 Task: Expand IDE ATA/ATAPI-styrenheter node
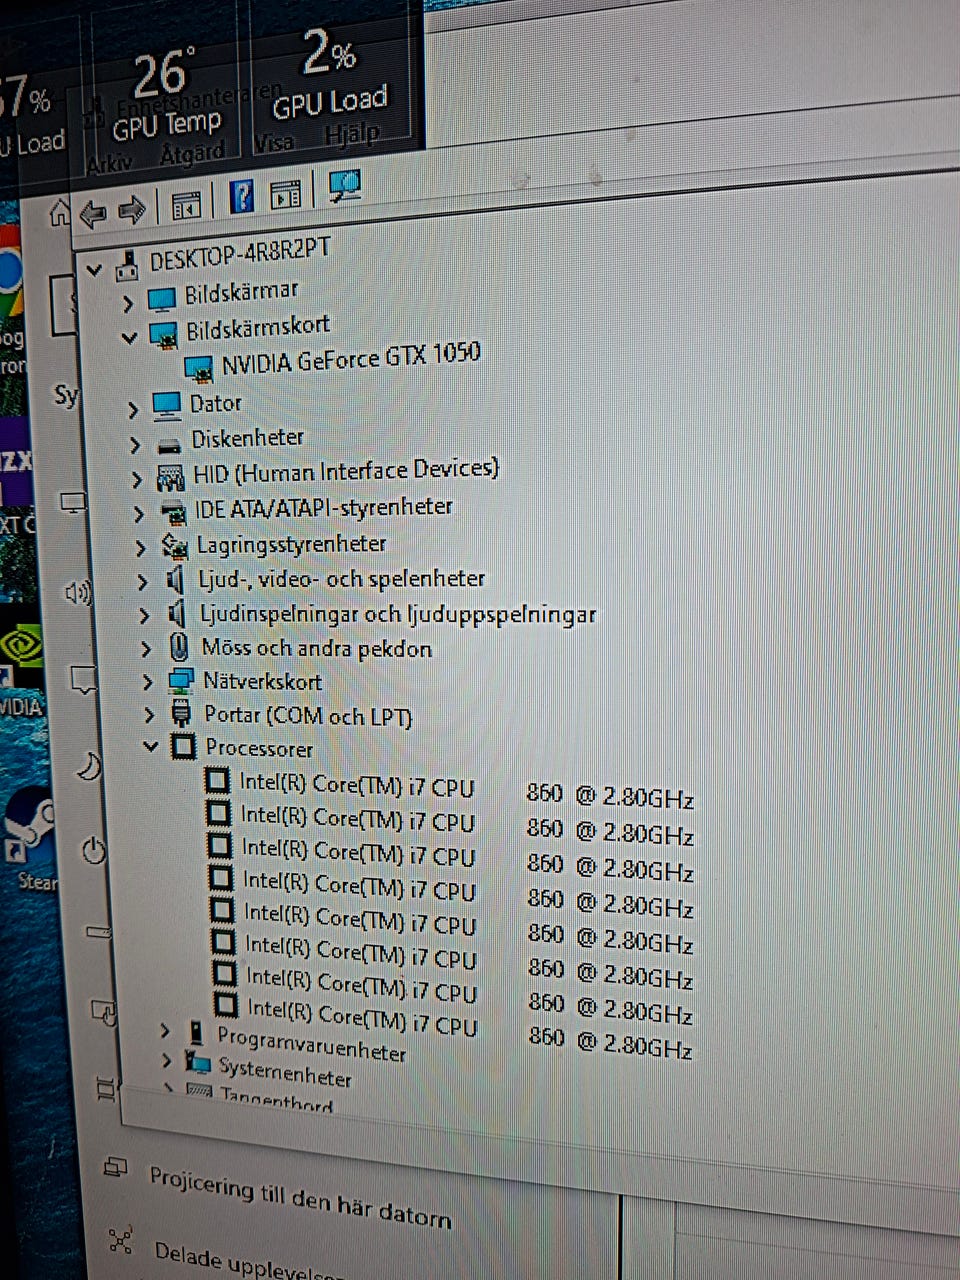click(139, 515)
